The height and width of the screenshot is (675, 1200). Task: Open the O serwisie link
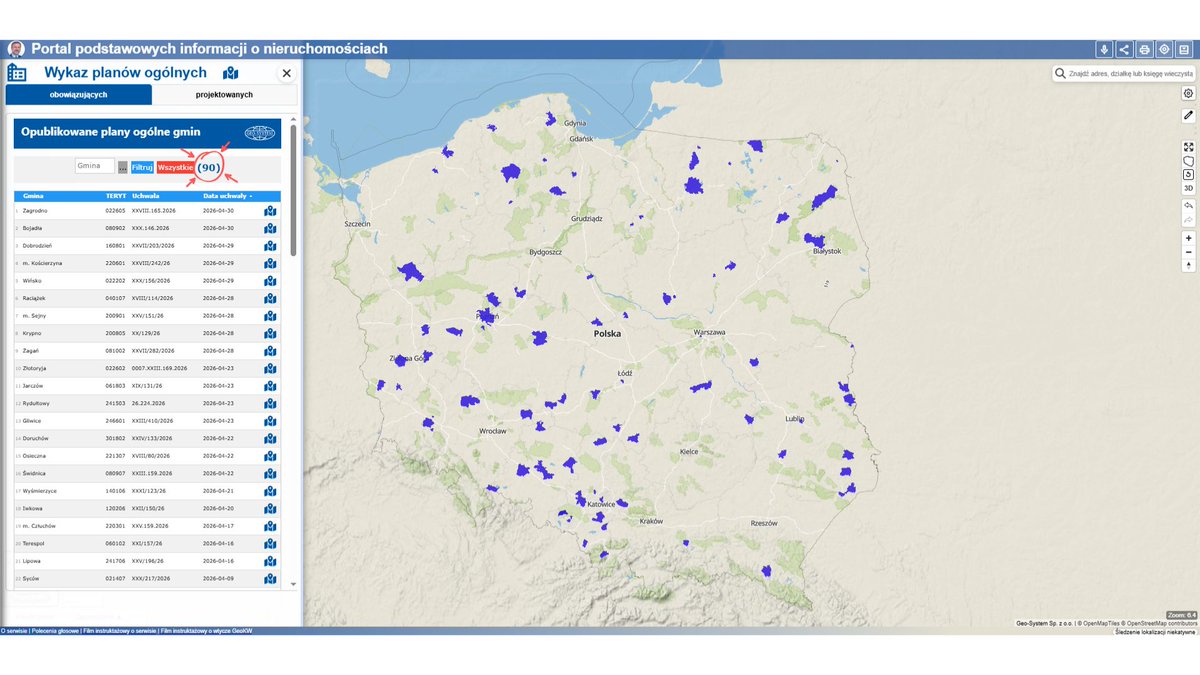(x=14, y=631)
